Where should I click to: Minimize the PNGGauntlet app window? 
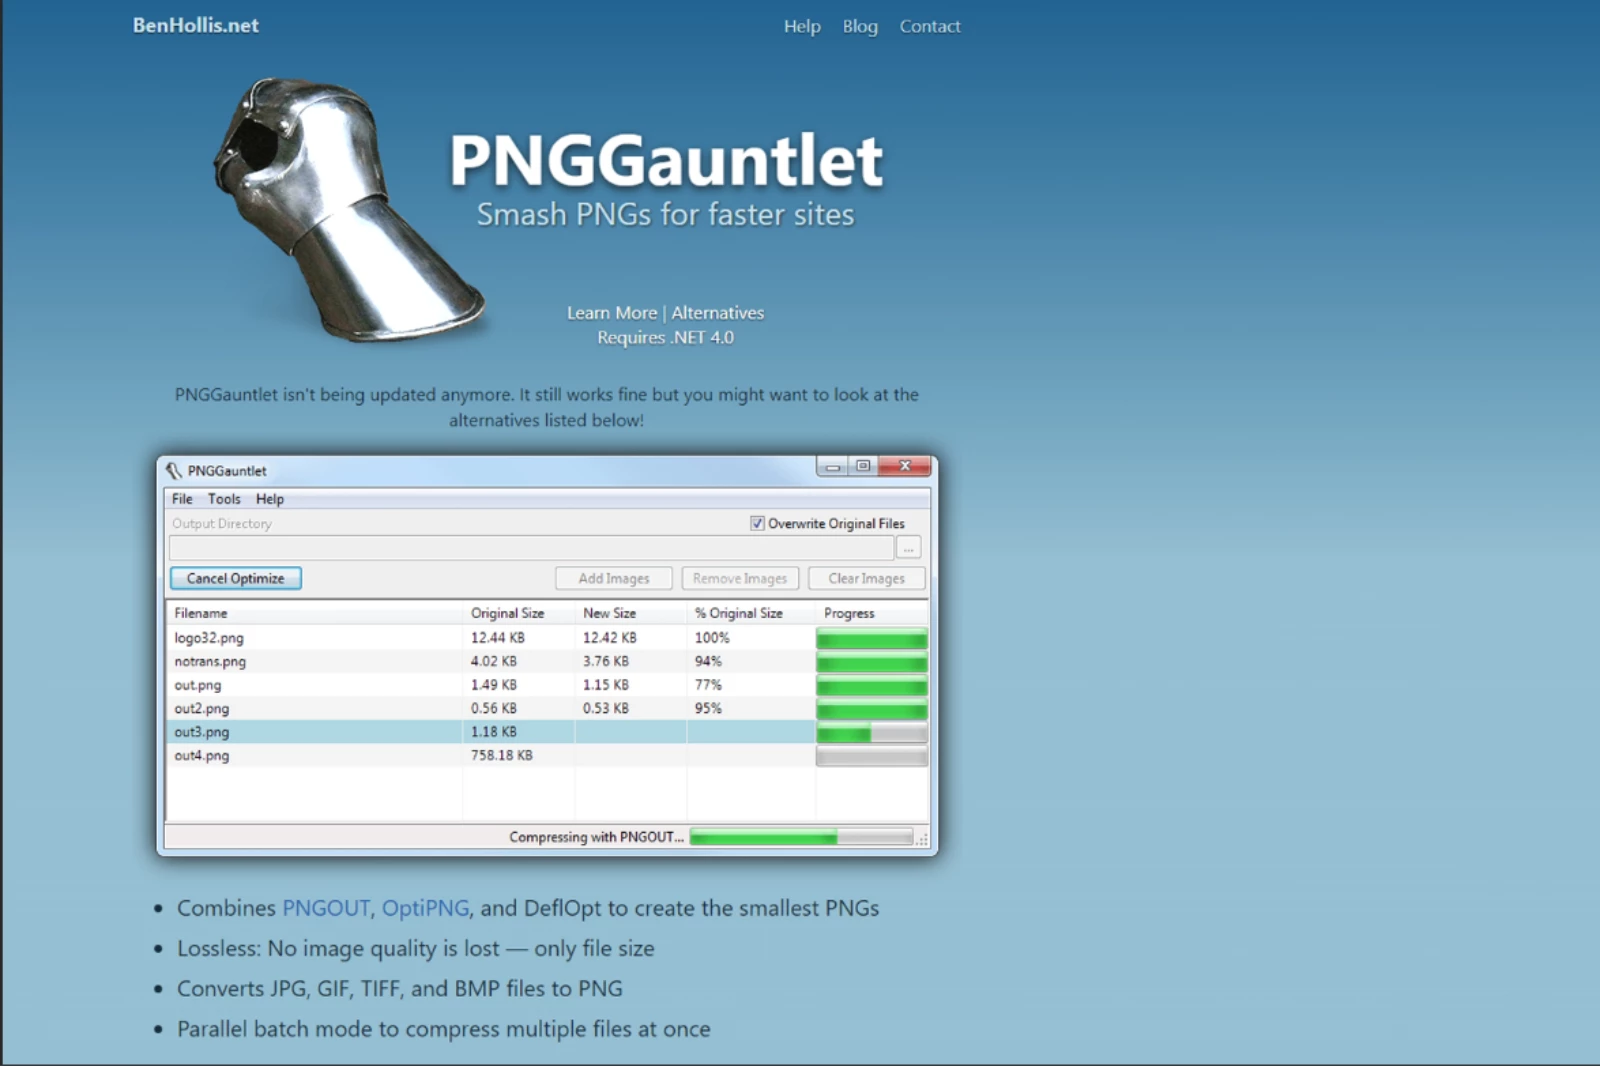tap(832, 466)
